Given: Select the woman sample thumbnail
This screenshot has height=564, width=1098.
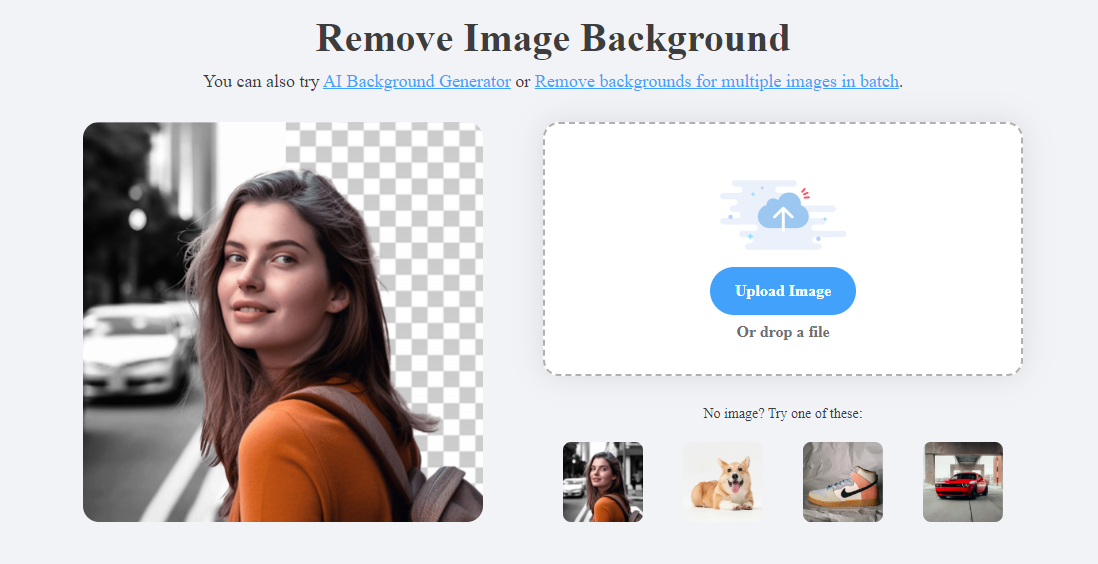Looking at the screenshot, I should [603, 482].
